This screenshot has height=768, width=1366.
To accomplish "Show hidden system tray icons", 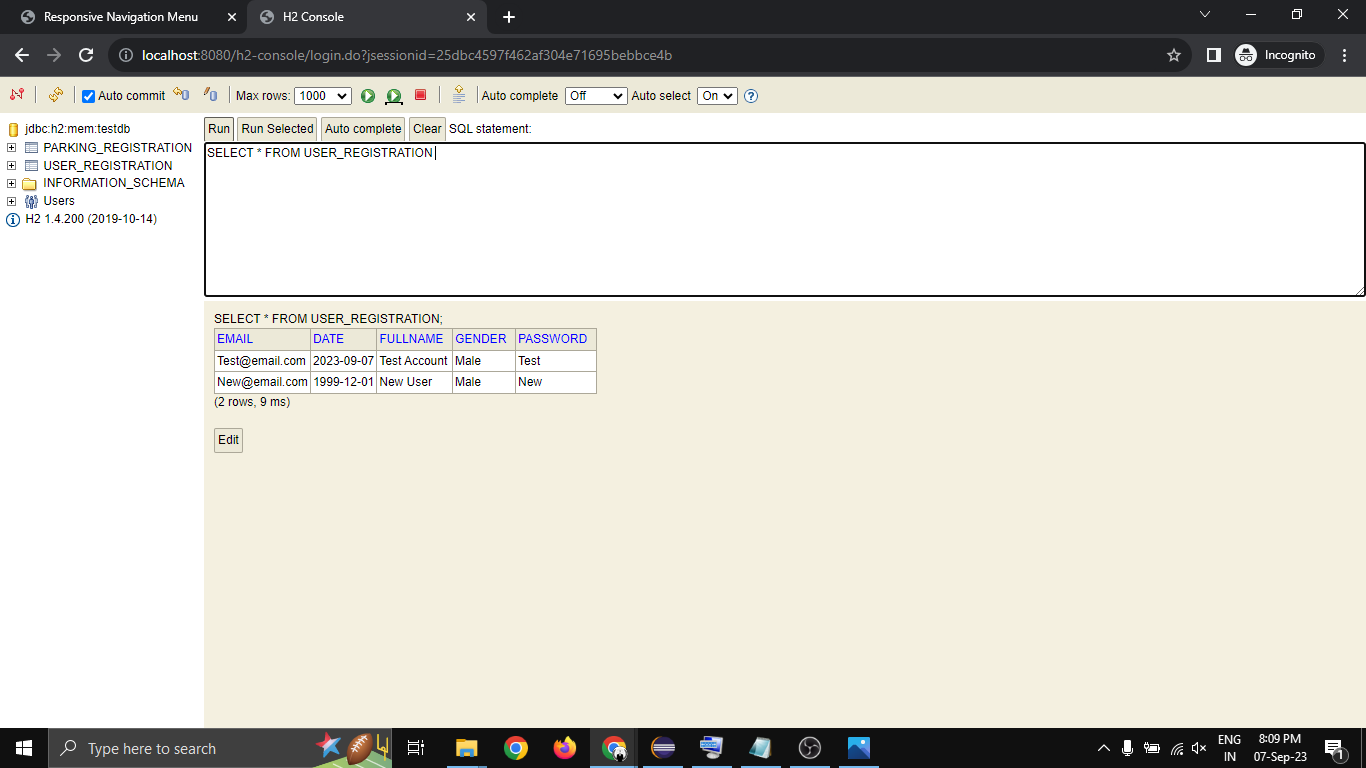I will pyautogui.click(x=1104, y=748).
